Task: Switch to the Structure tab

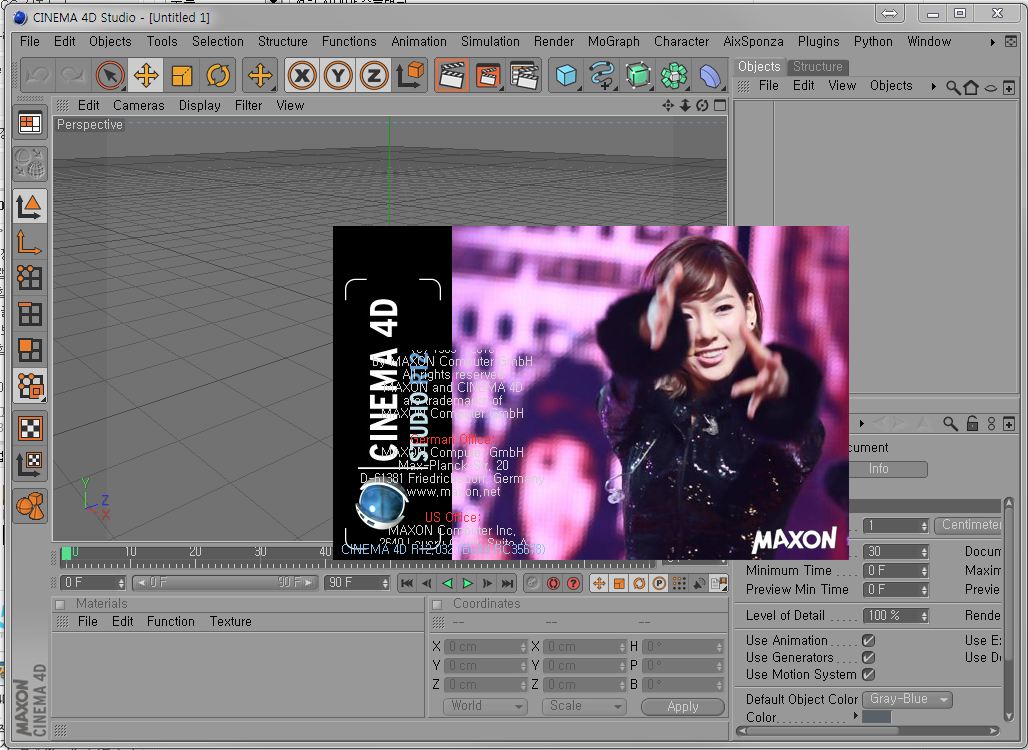Action: pyautogui.click(x=818, y=66)
